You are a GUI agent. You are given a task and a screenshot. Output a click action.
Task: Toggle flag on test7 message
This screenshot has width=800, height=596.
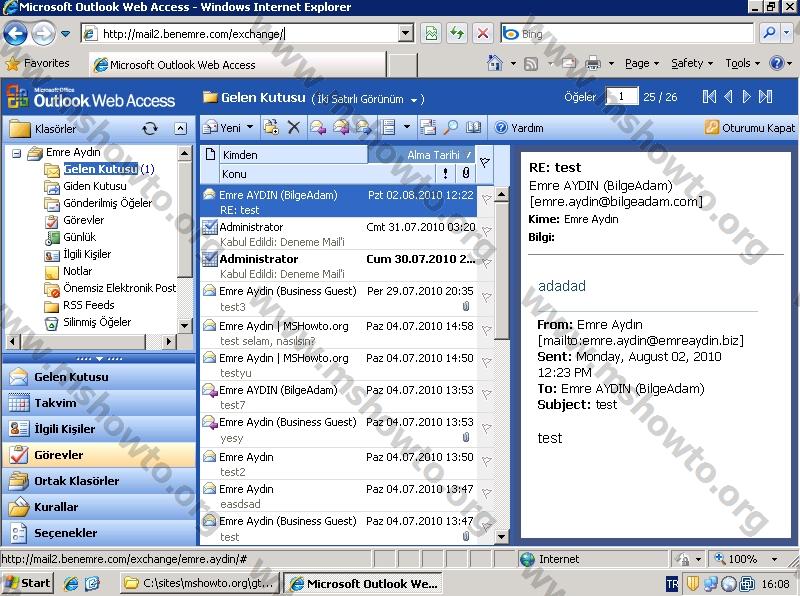click(x=487, y=394)
